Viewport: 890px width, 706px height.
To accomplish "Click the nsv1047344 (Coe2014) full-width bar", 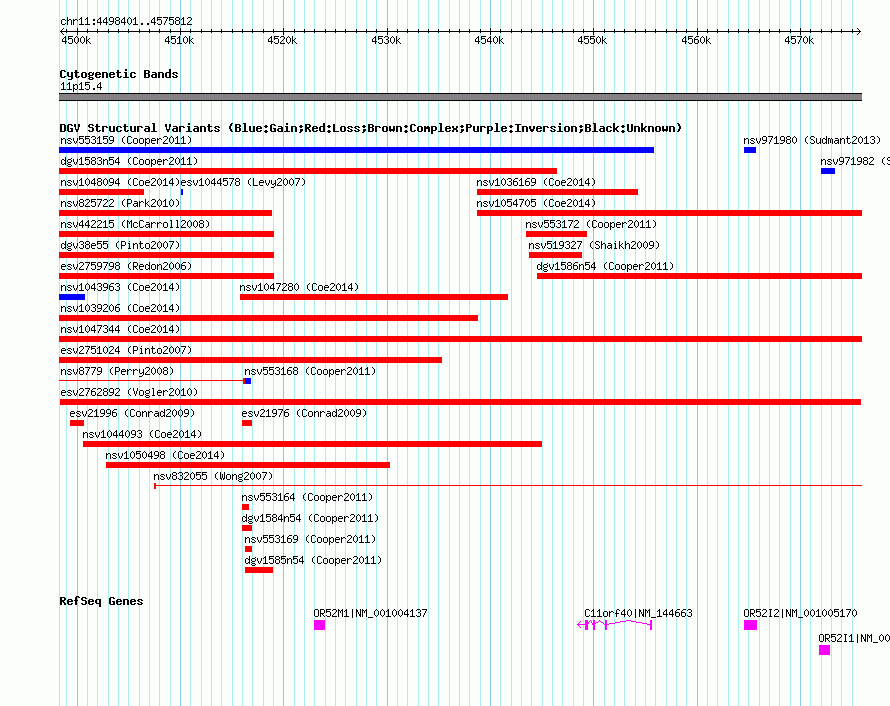I will coord(460,339).
